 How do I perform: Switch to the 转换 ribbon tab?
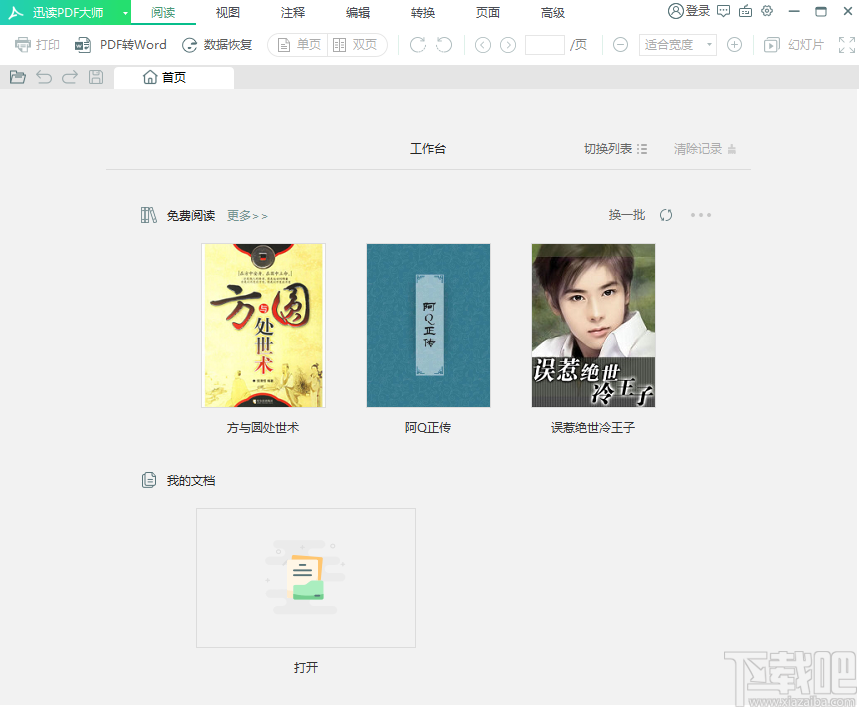coord(422,13)
